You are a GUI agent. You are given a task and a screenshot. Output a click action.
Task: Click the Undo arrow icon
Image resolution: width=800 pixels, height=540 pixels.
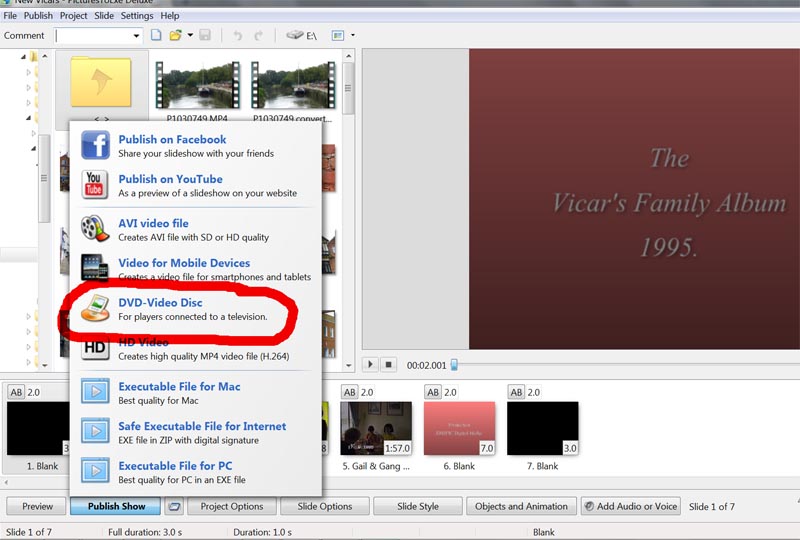(x=237, y=35)
